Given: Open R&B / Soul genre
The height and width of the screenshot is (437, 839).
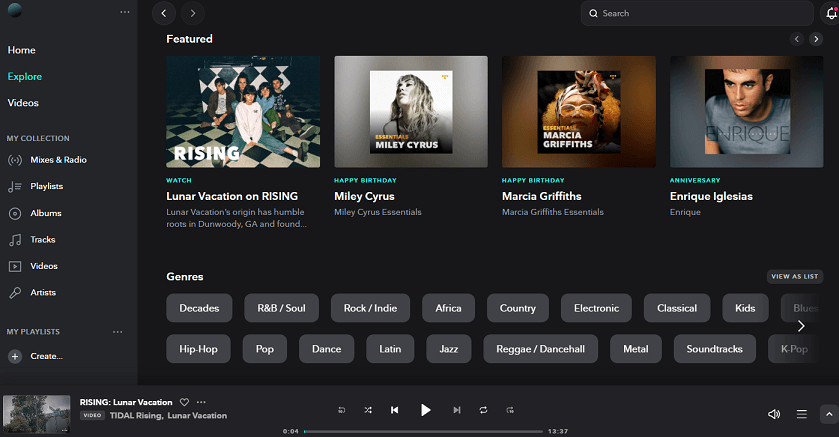Looking at the screenshot, I should coord(281,308).
